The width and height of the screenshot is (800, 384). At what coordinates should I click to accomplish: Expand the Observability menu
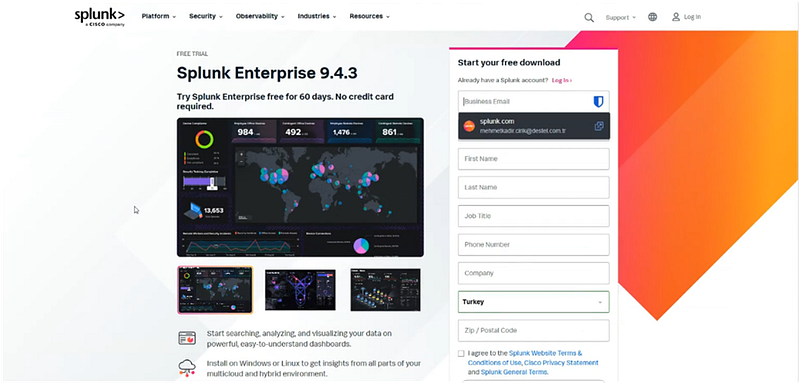click(260, 16)
